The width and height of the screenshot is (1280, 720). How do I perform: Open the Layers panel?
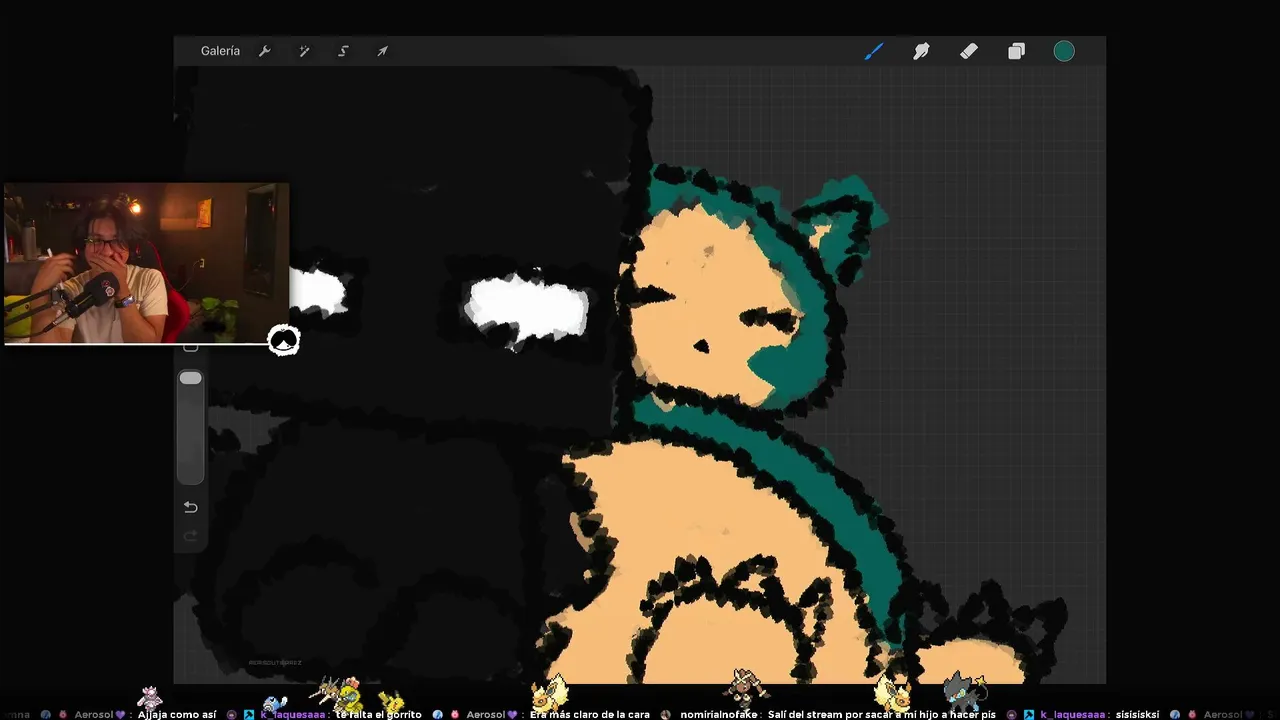1016,51
